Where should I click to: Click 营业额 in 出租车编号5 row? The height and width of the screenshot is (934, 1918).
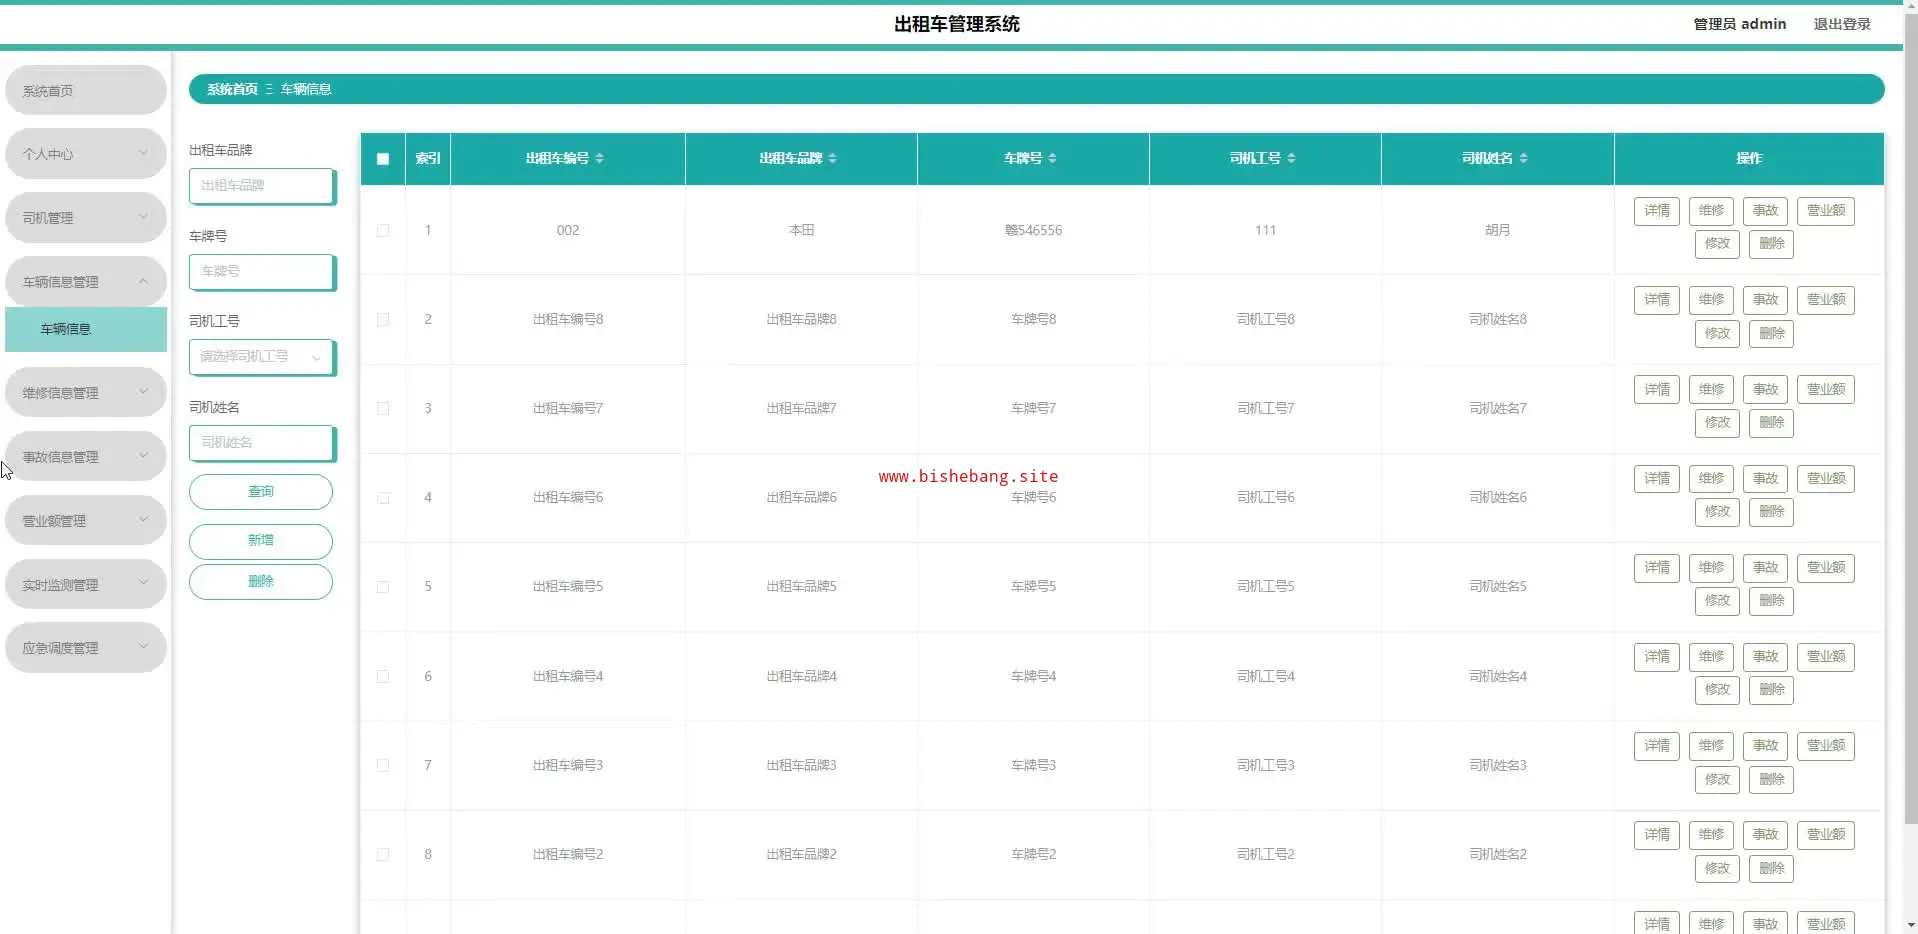[1826, 568]
